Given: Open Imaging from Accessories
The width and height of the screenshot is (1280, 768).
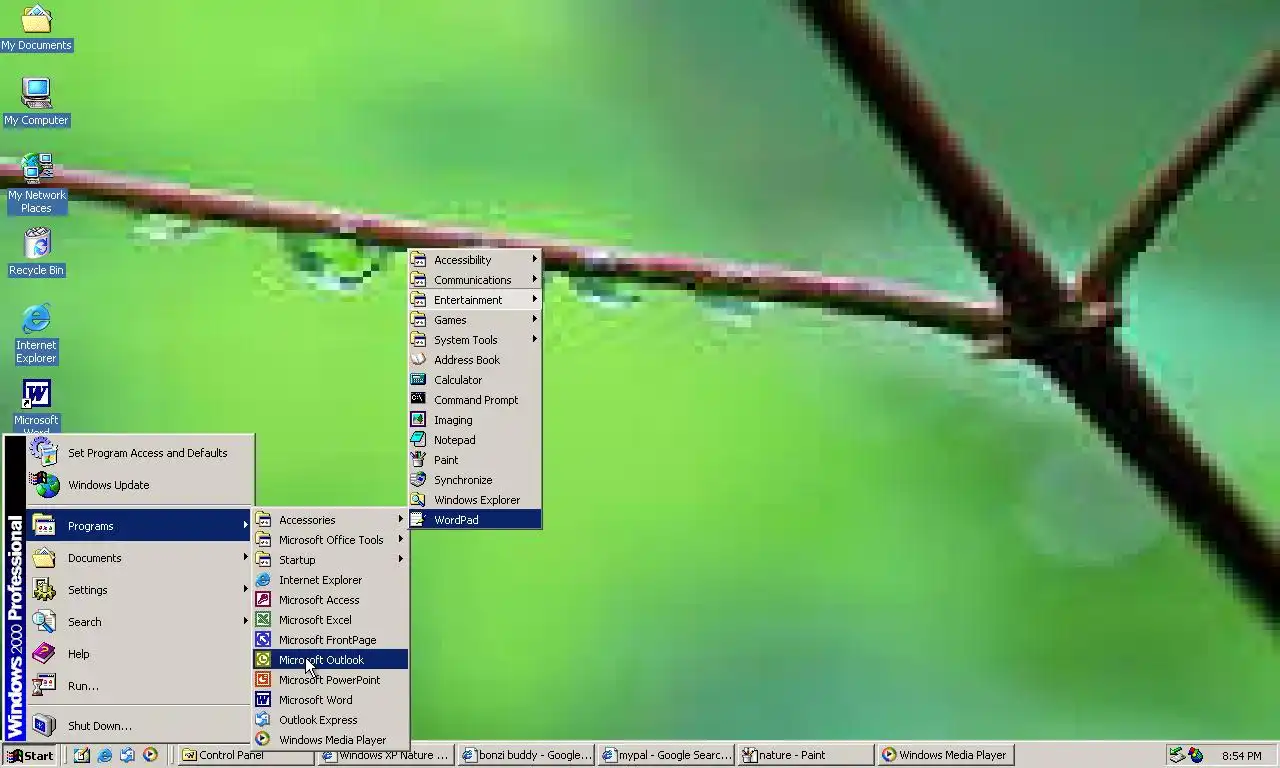Looking at the screenshot, I should (475, 420).
